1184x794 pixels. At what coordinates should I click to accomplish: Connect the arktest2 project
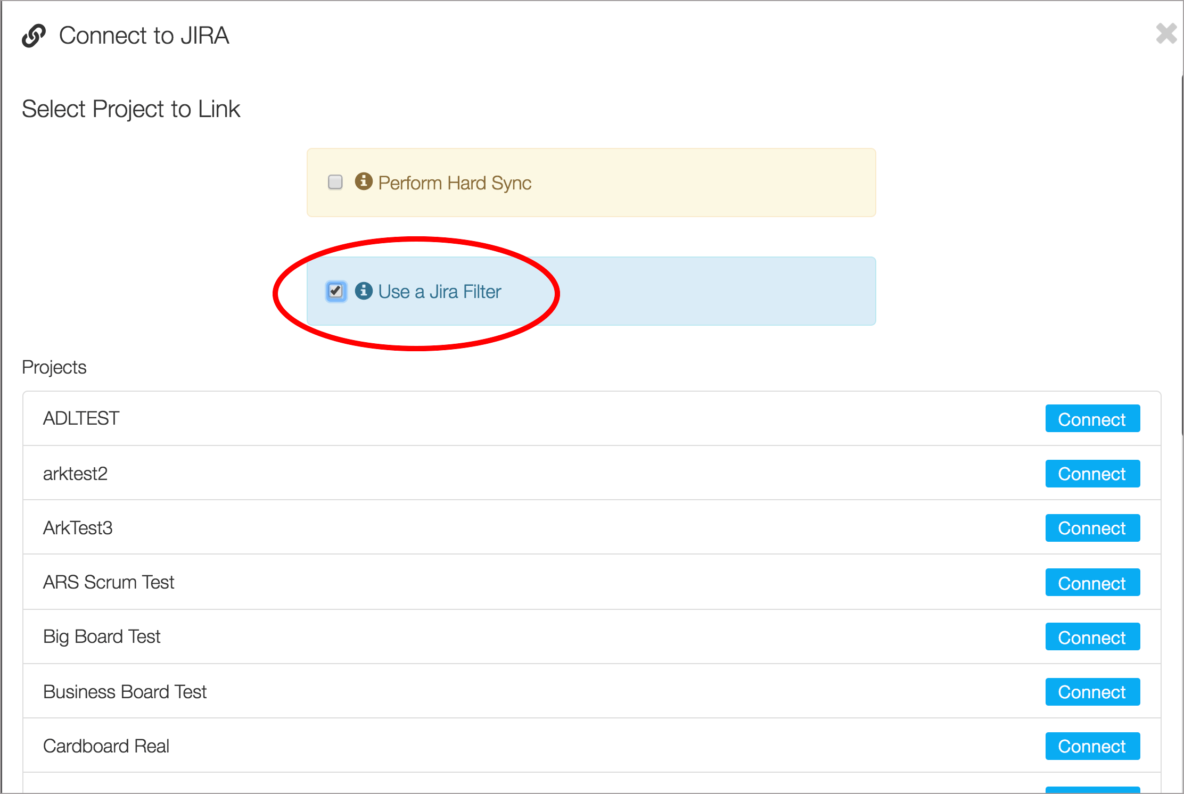1092,473
